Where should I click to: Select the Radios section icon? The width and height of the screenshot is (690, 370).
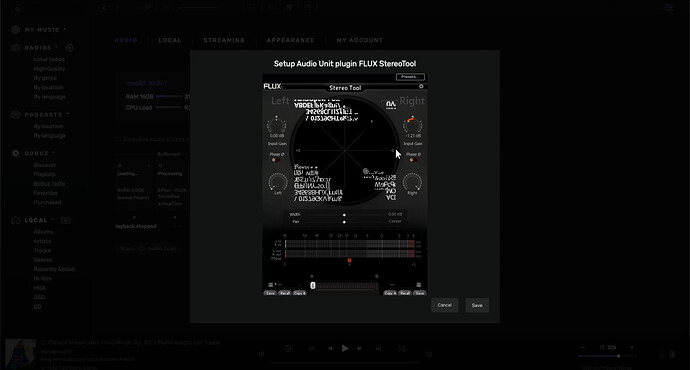point(15,48)
